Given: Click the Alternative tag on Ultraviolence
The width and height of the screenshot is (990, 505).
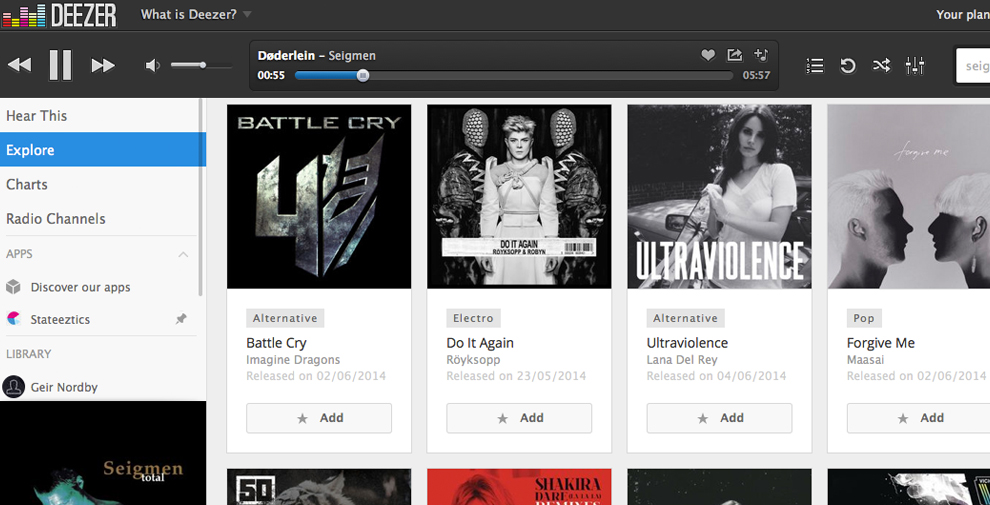Looking at the screenshot, I should (x=685, y=318).
